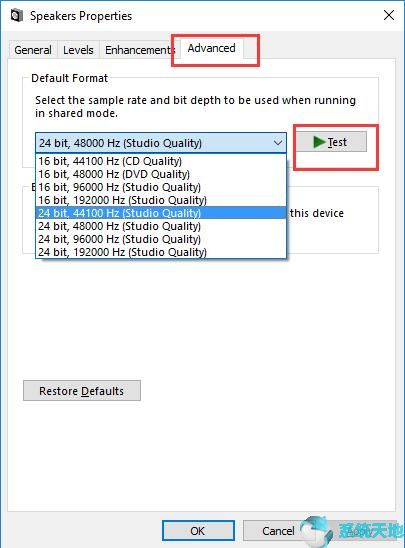Pick 16 bit, 96000 Hz (Studio Quality)
This screenshot has height=548, width=405.
pyautogui.click(x=161, y=187)
